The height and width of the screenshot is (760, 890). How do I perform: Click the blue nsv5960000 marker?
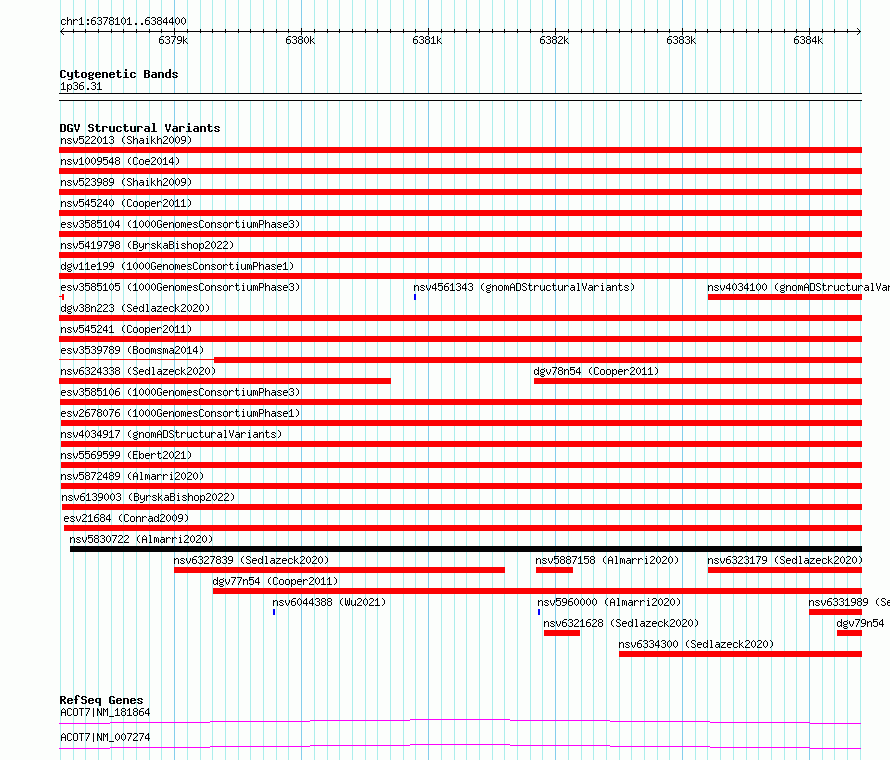point(539,612)
